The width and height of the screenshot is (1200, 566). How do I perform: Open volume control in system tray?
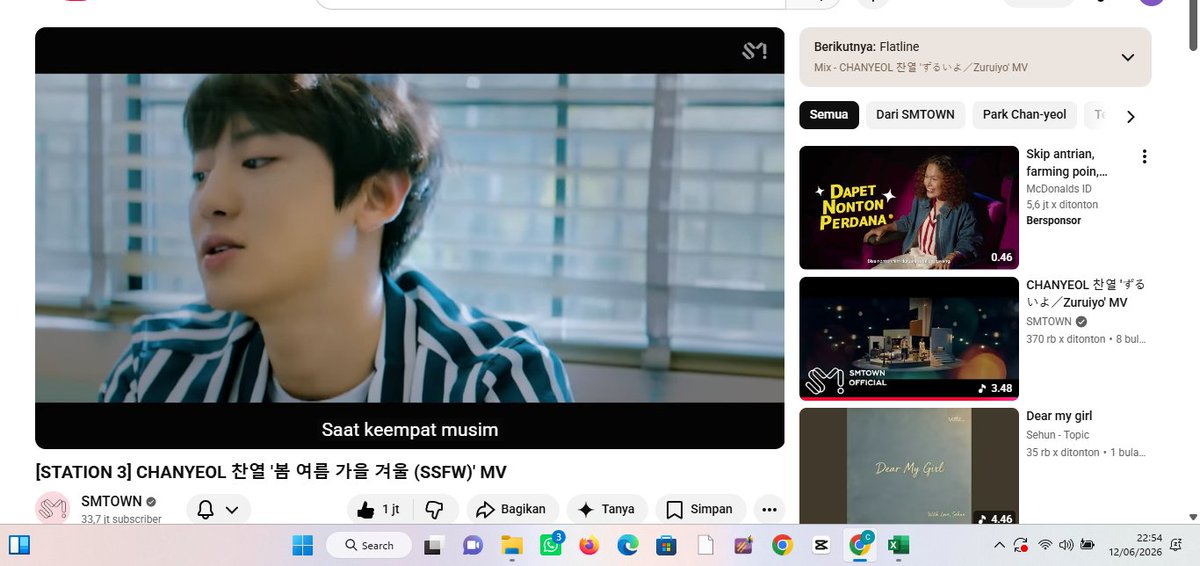point(1066,545)
